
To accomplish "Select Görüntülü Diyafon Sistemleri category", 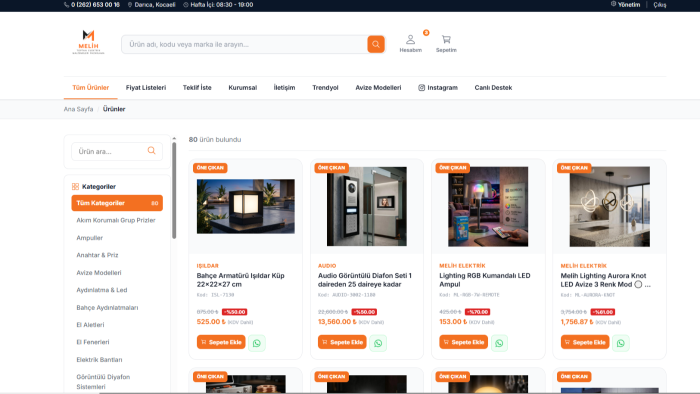I will pos(103,382).
